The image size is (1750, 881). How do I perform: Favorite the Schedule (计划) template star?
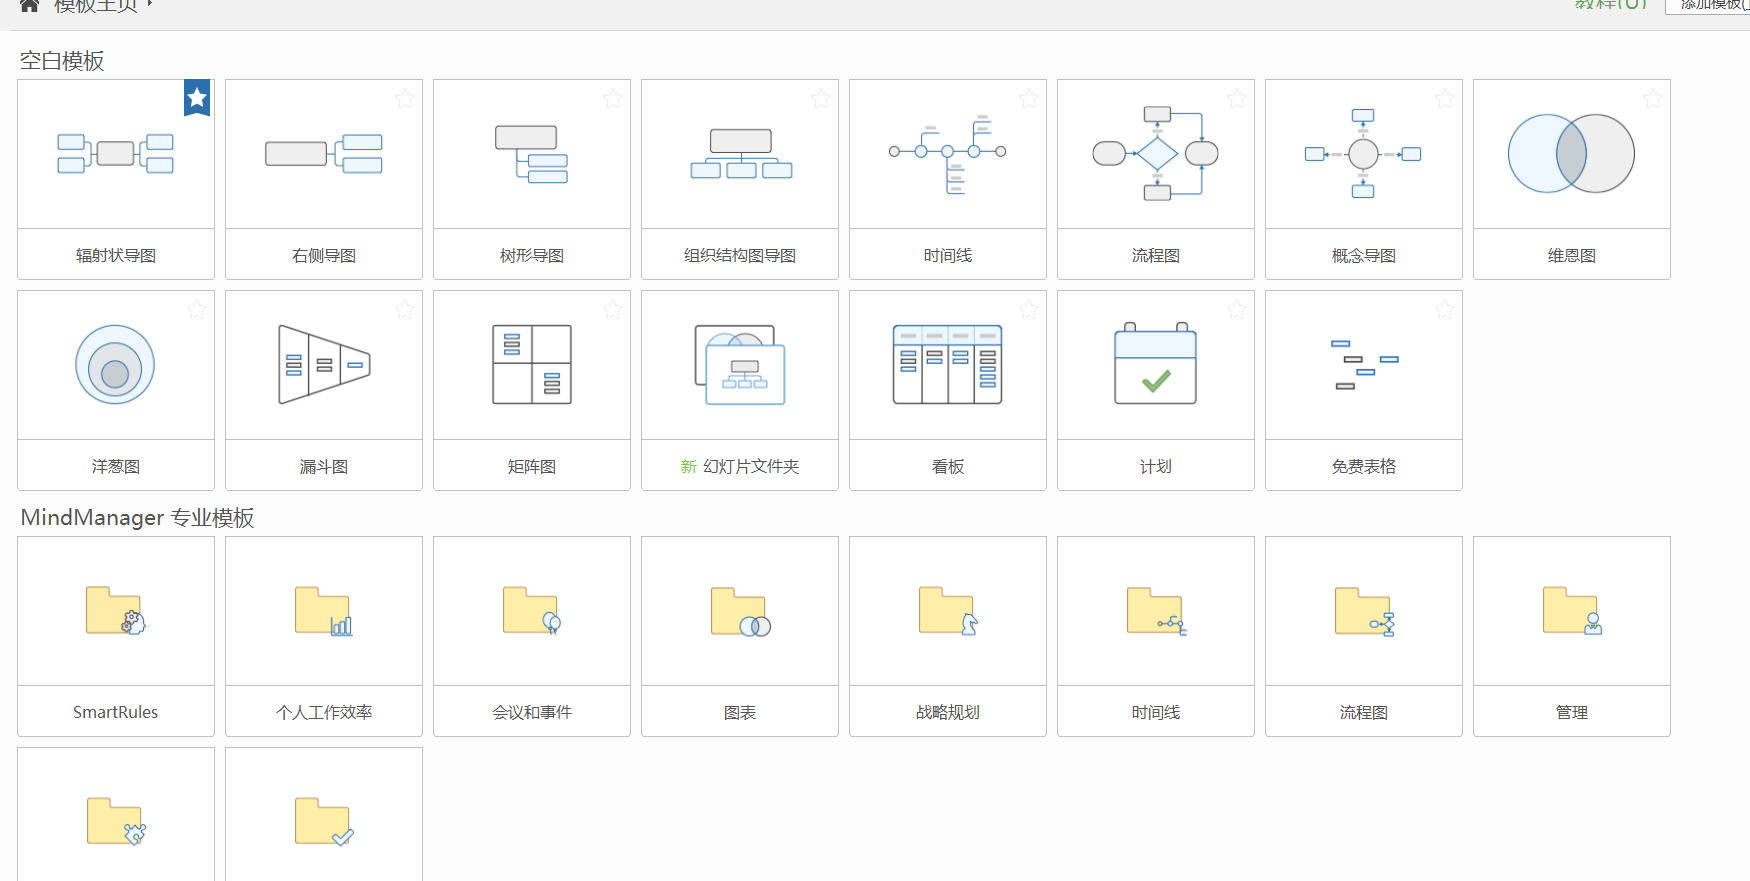[1237, 309]
